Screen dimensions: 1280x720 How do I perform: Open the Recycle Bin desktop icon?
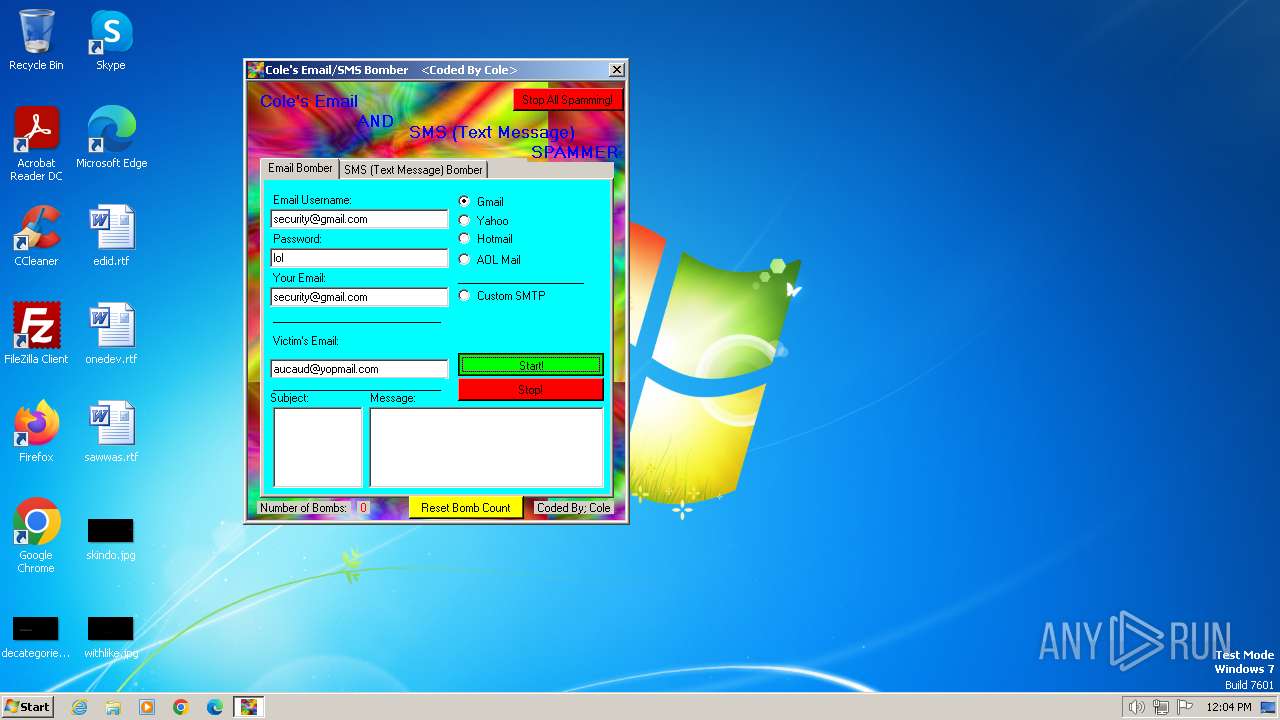pyautogui.click(x=36, y=40)
